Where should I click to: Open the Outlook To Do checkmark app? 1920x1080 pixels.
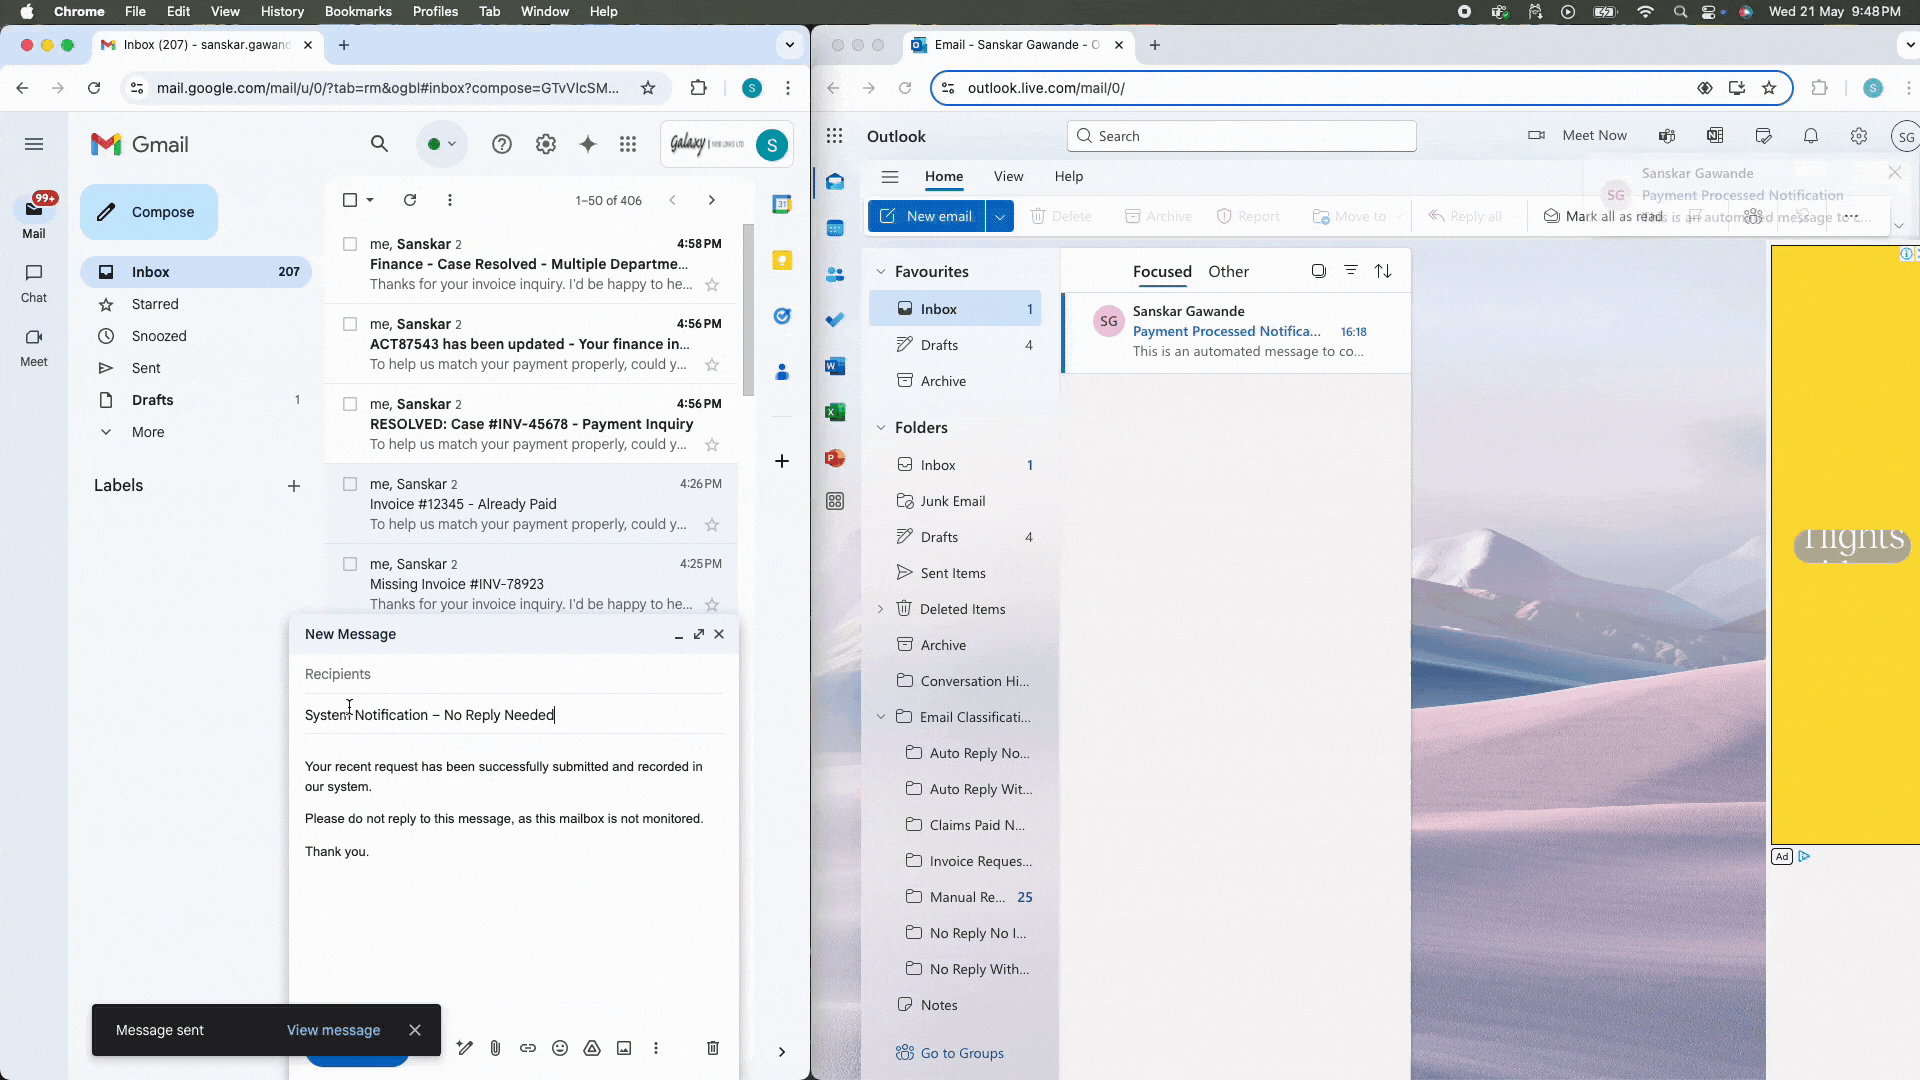pyautogui.click(x=835, y=320)
